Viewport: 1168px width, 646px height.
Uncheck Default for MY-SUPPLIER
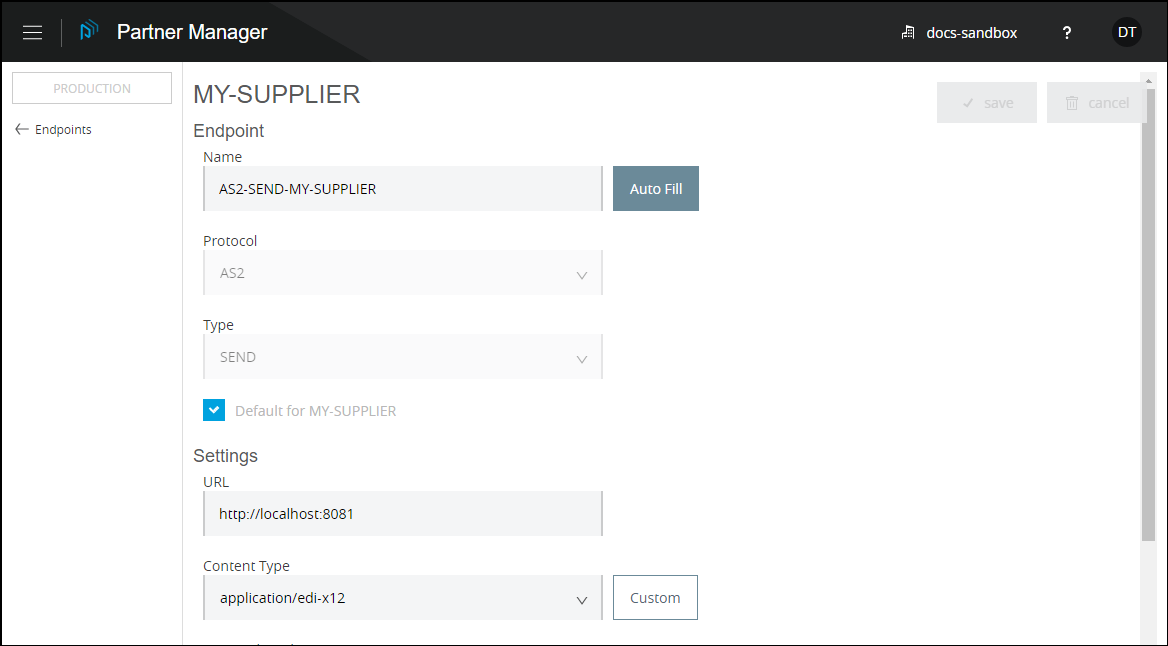[214, 409]
